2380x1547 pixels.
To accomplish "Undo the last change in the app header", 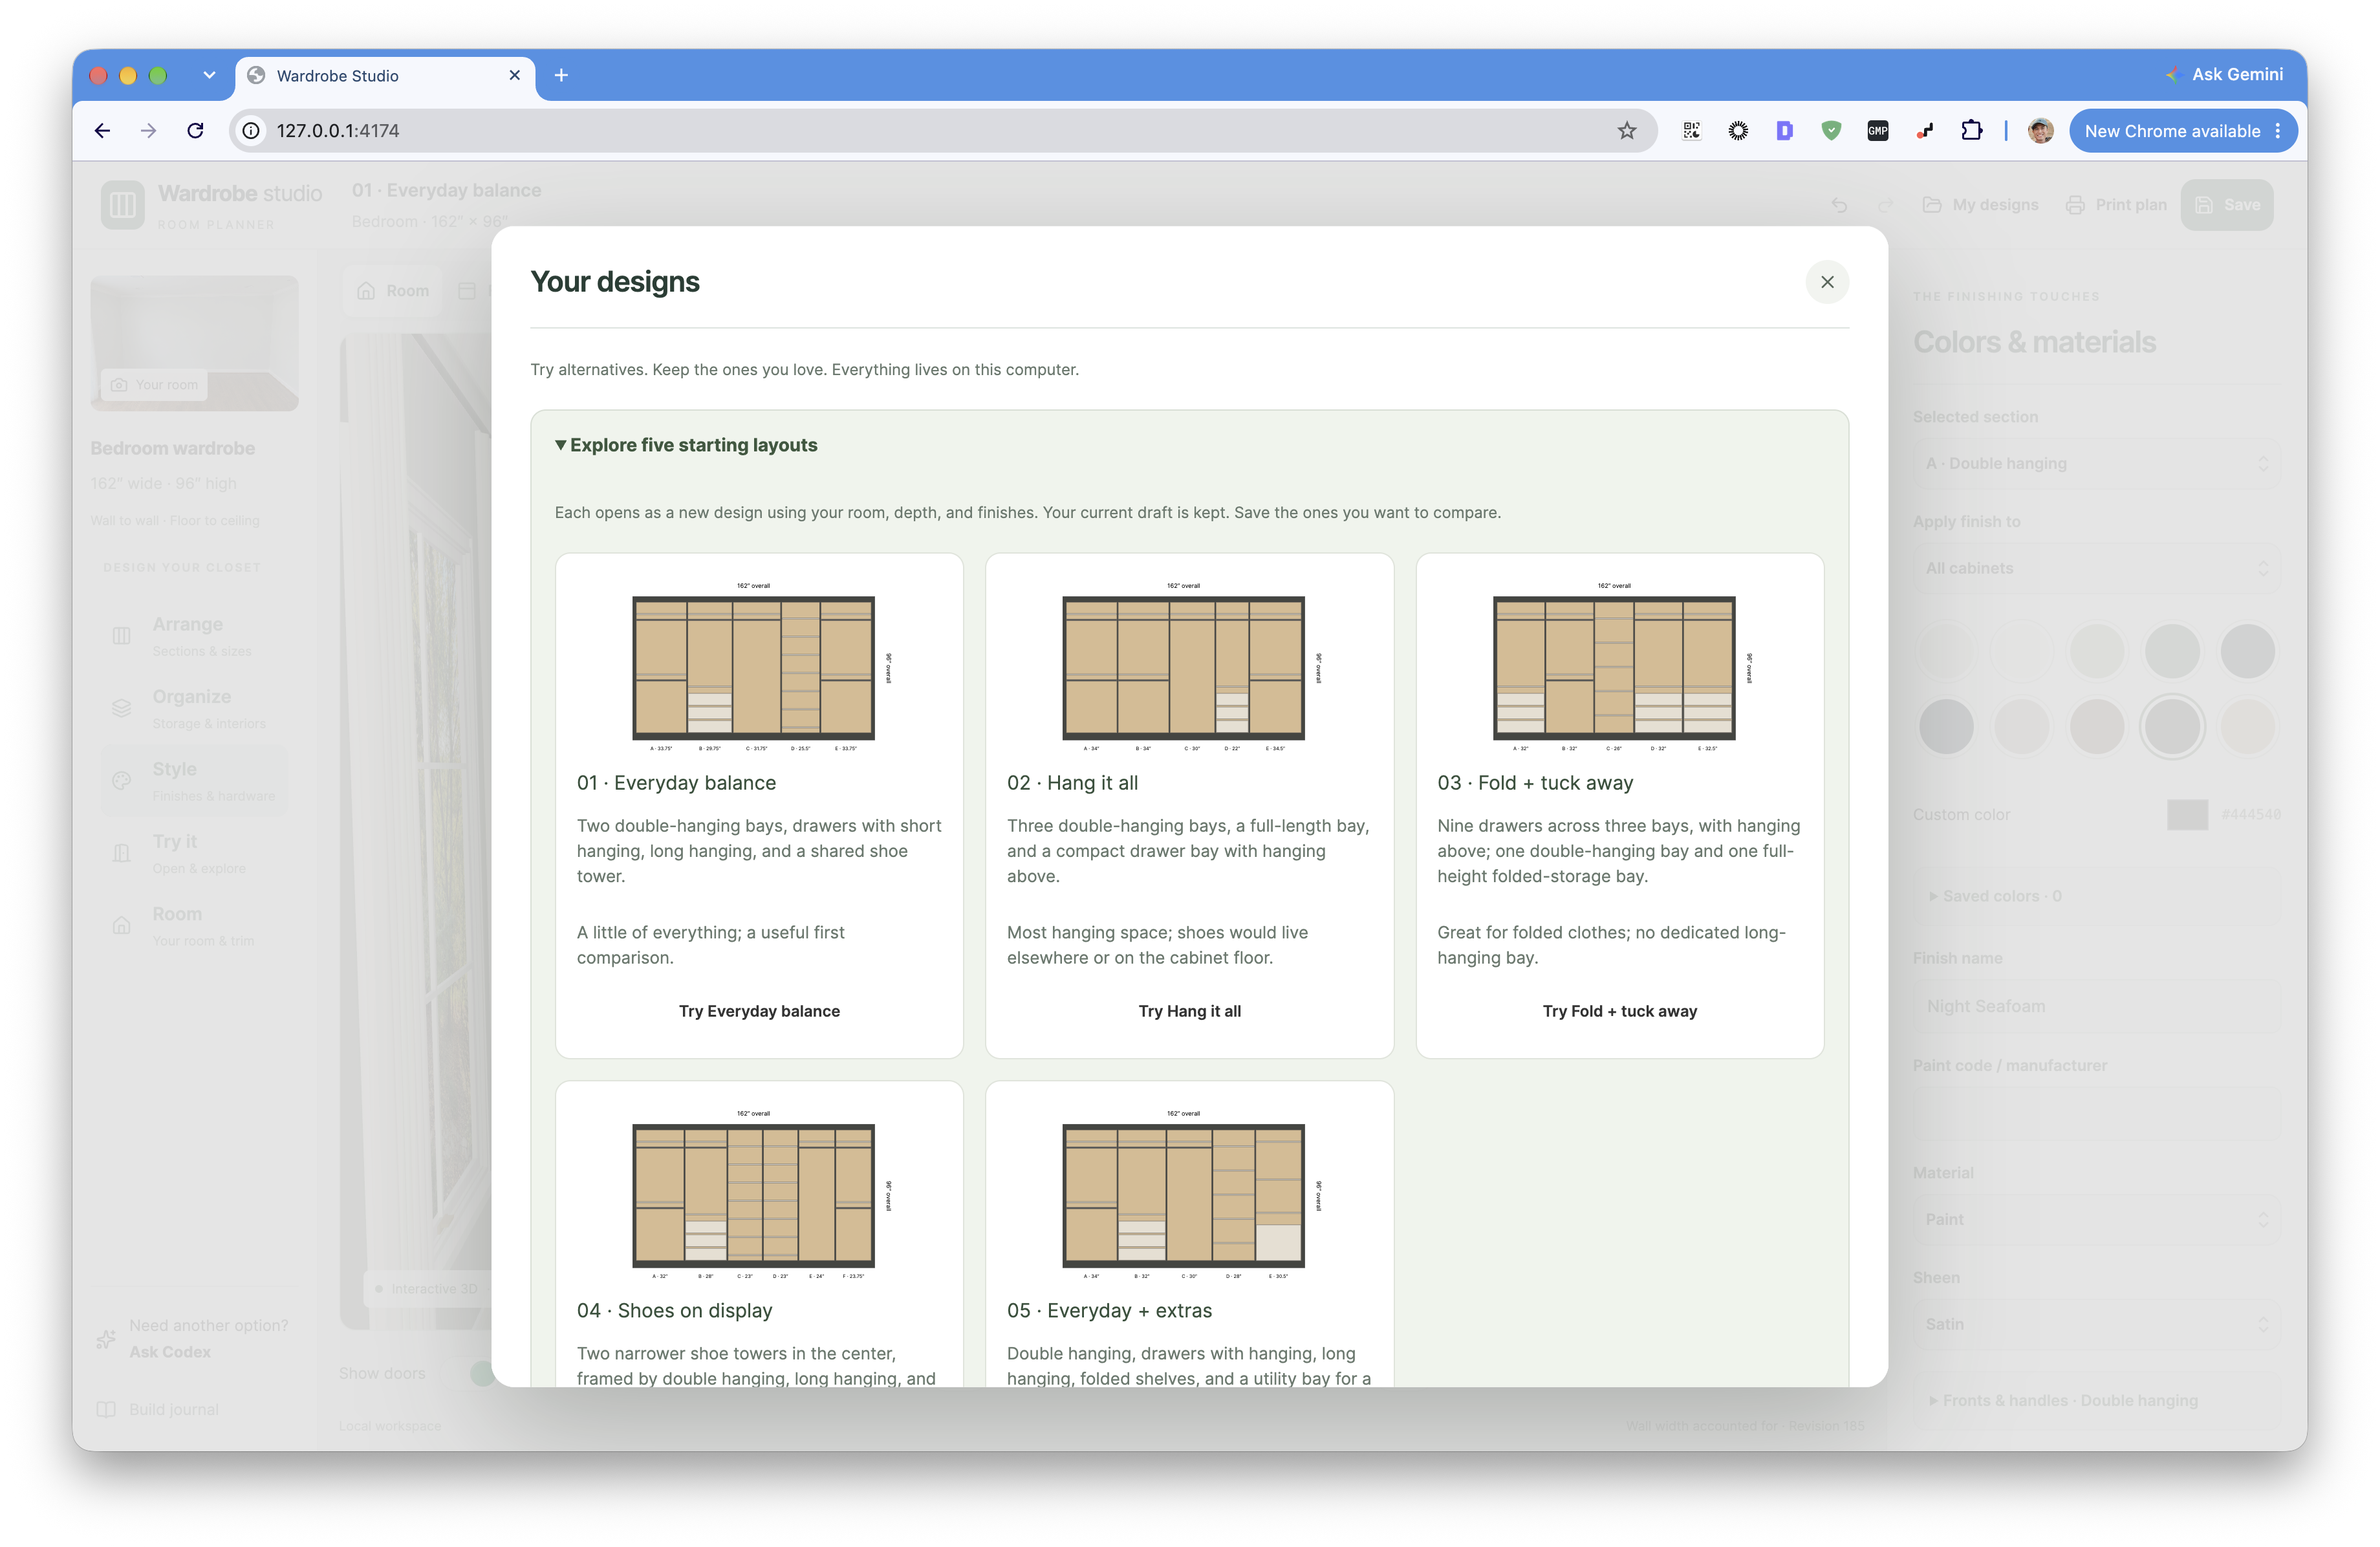I will (x=1839, y=205).
